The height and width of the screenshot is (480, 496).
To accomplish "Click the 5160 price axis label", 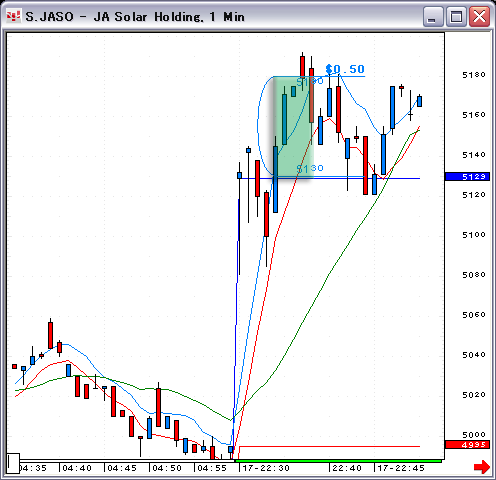I will [474, 115].
